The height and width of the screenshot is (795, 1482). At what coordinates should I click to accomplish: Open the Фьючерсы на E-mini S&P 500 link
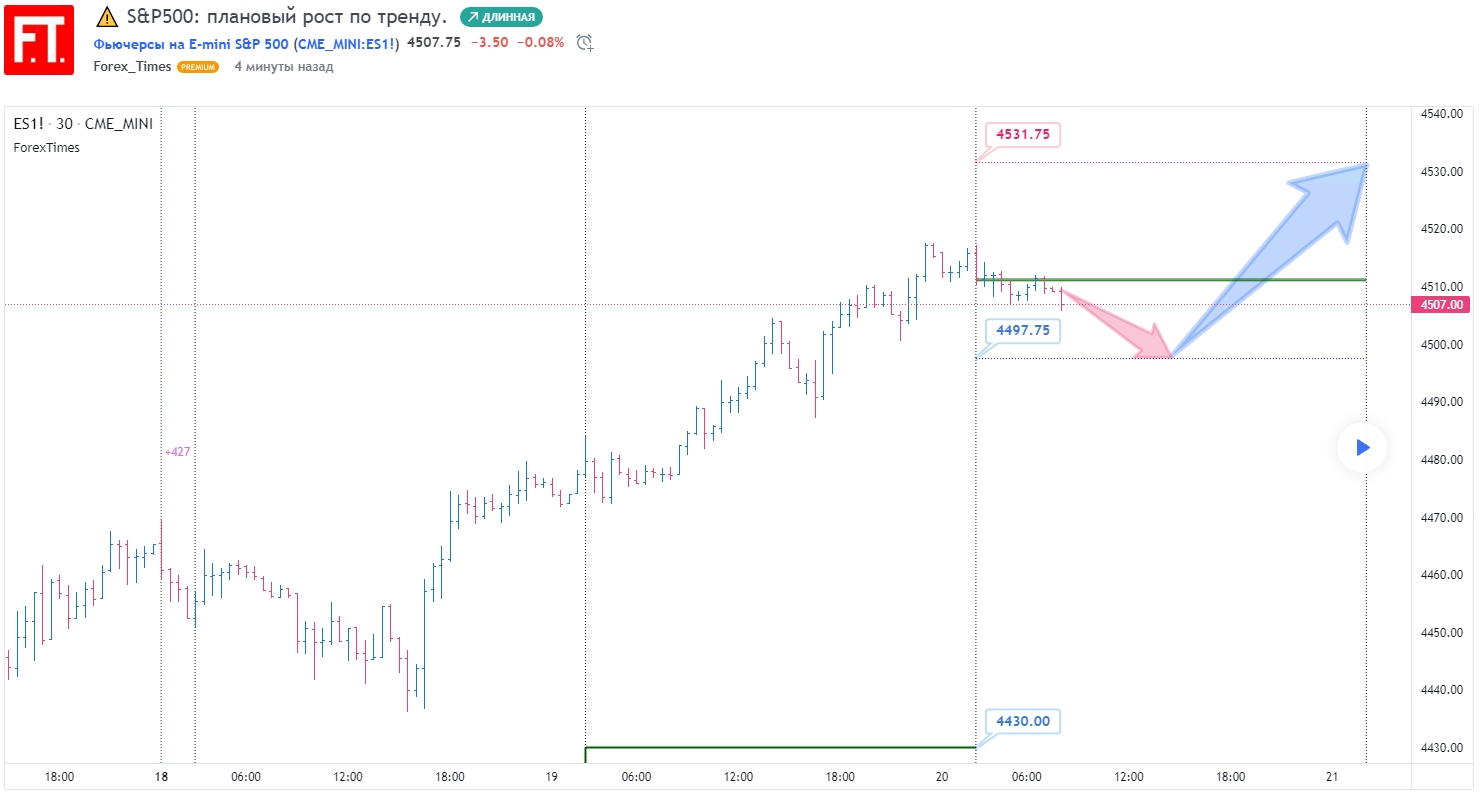pyautogui.click(x=246, y=43)
